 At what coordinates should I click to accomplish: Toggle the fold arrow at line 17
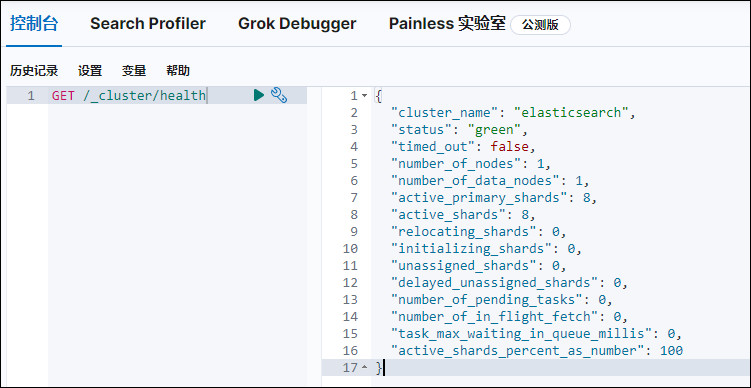point(364,367)
